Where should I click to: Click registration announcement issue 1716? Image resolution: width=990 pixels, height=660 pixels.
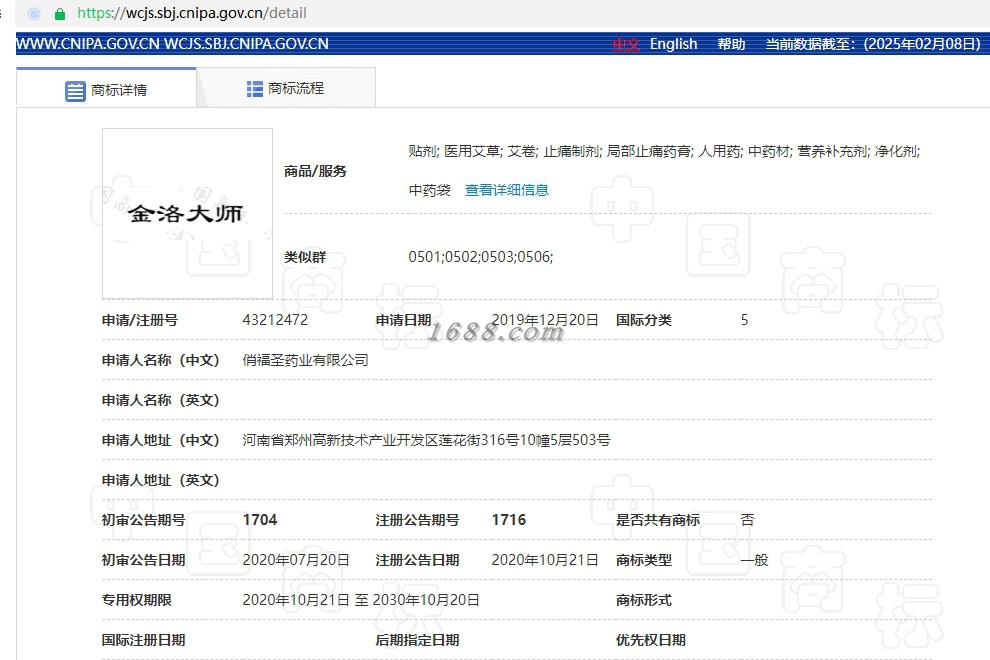509,520
